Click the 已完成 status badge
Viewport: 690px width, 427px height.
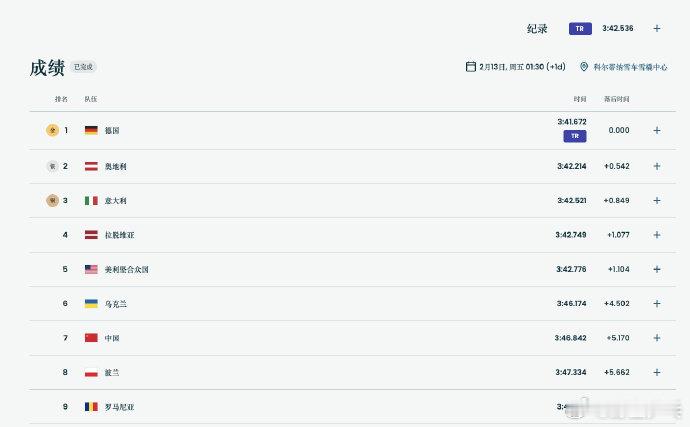click(x=83, y=67)
